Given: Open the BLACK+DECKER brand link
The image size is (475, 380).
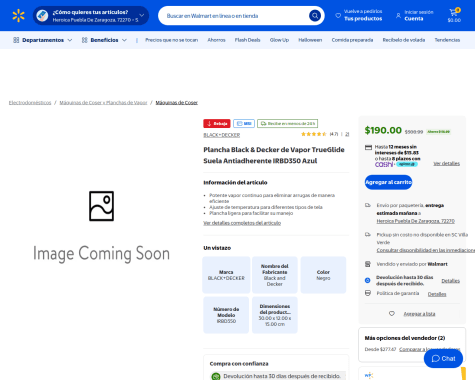Looking at the screenshot, I should click(x=222, y=135).
